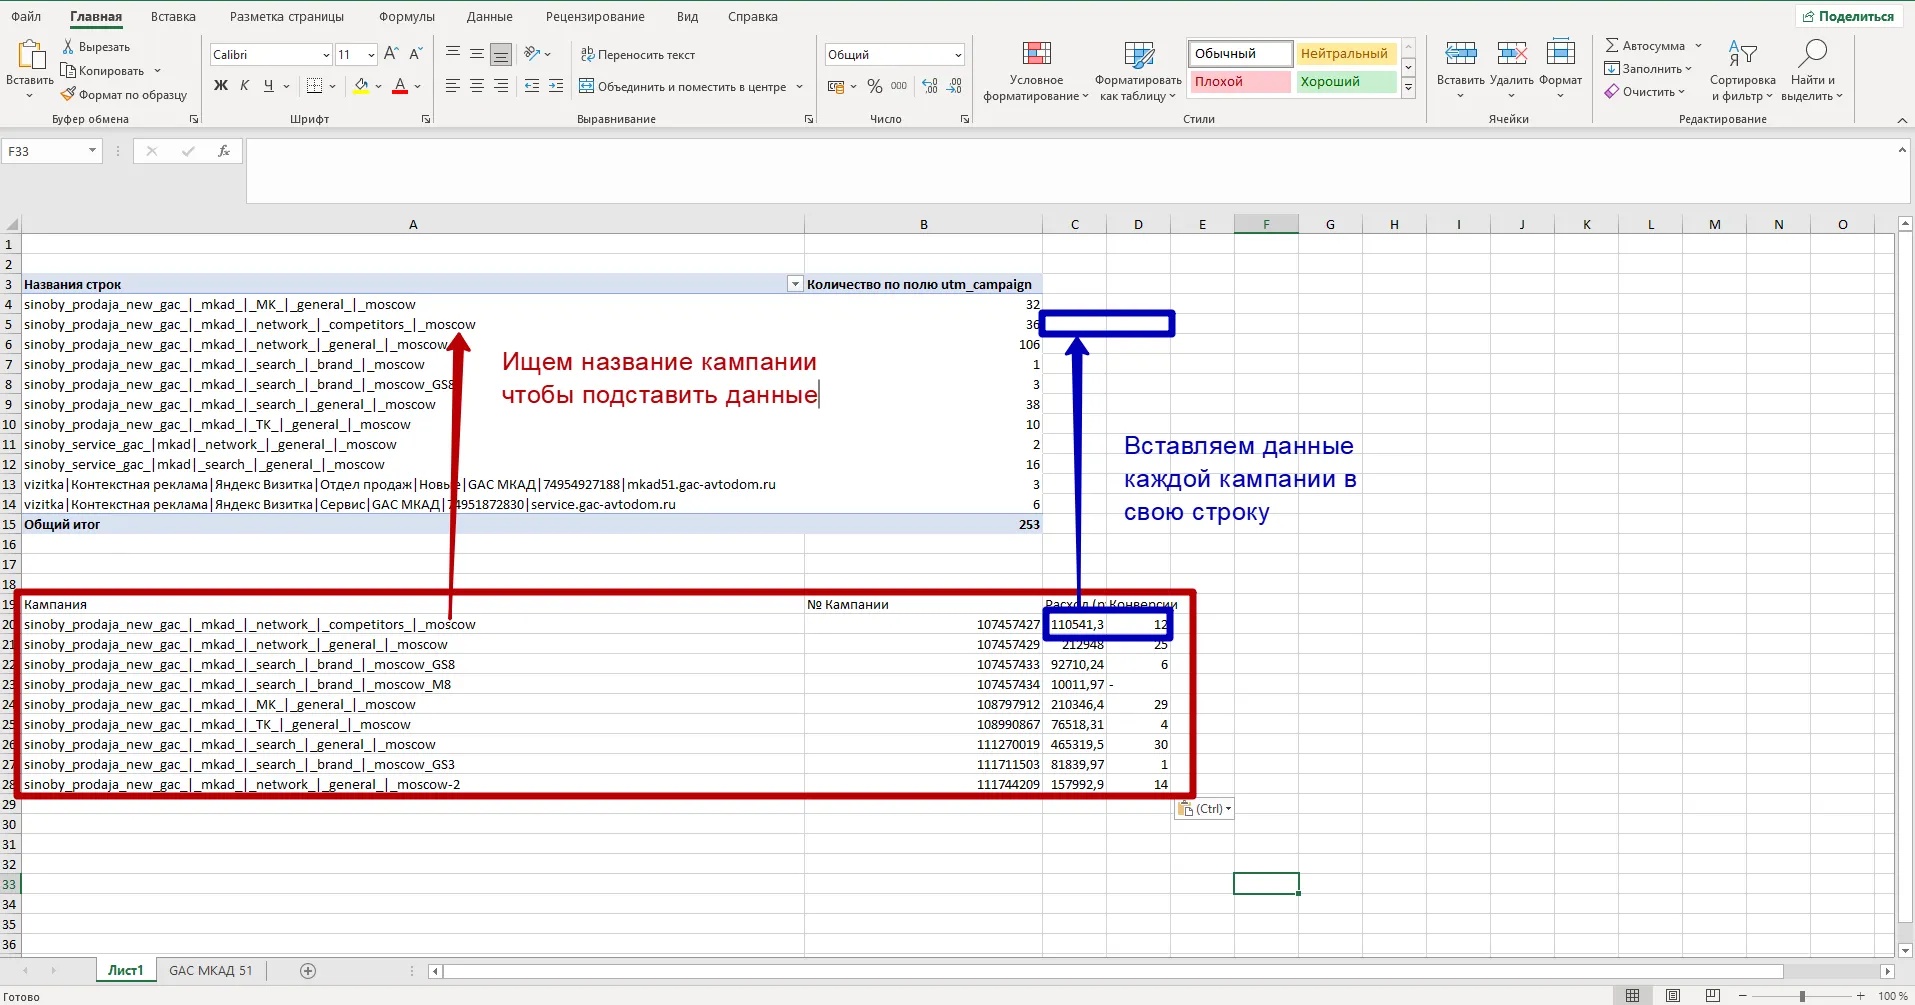Click the Format as Table icon
The image size is (1915, 1005).
[1138, 54]
